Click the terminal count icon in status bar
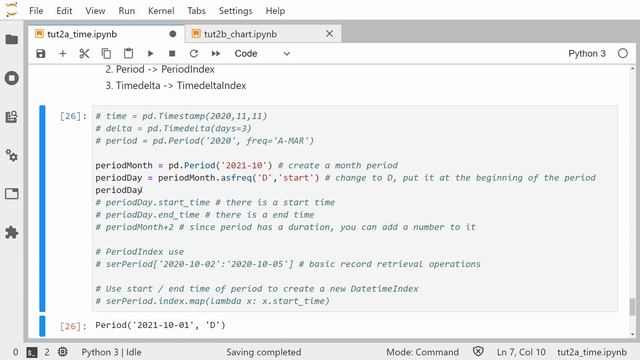 (32, 352)
